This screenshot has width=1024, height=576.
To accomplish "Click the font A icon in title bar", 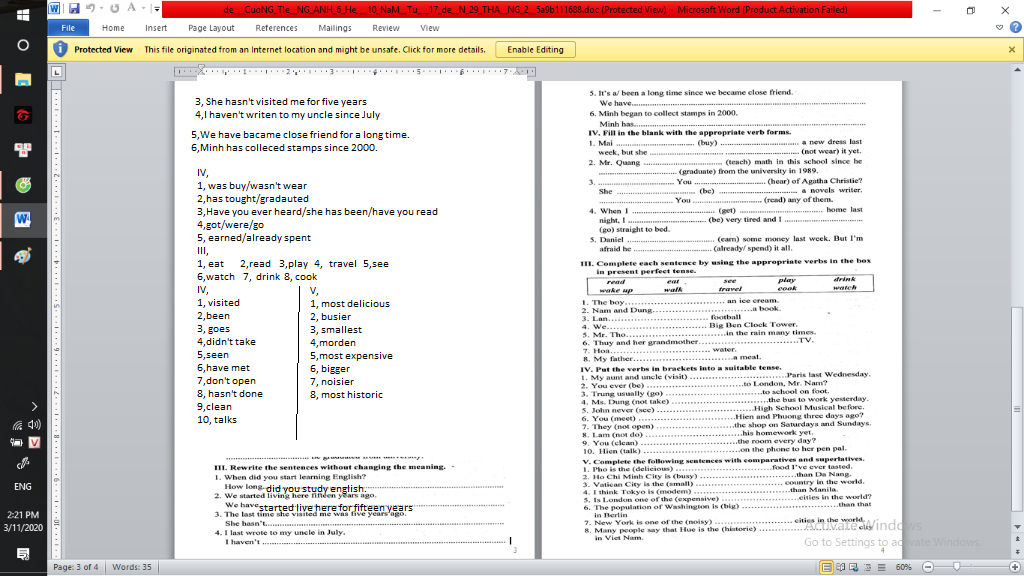I will pos(131,8).
